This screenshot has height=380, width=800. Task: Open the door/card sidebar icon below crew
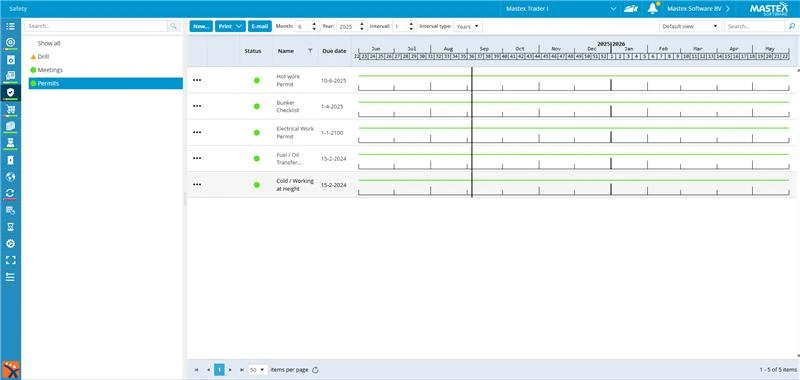10,160
